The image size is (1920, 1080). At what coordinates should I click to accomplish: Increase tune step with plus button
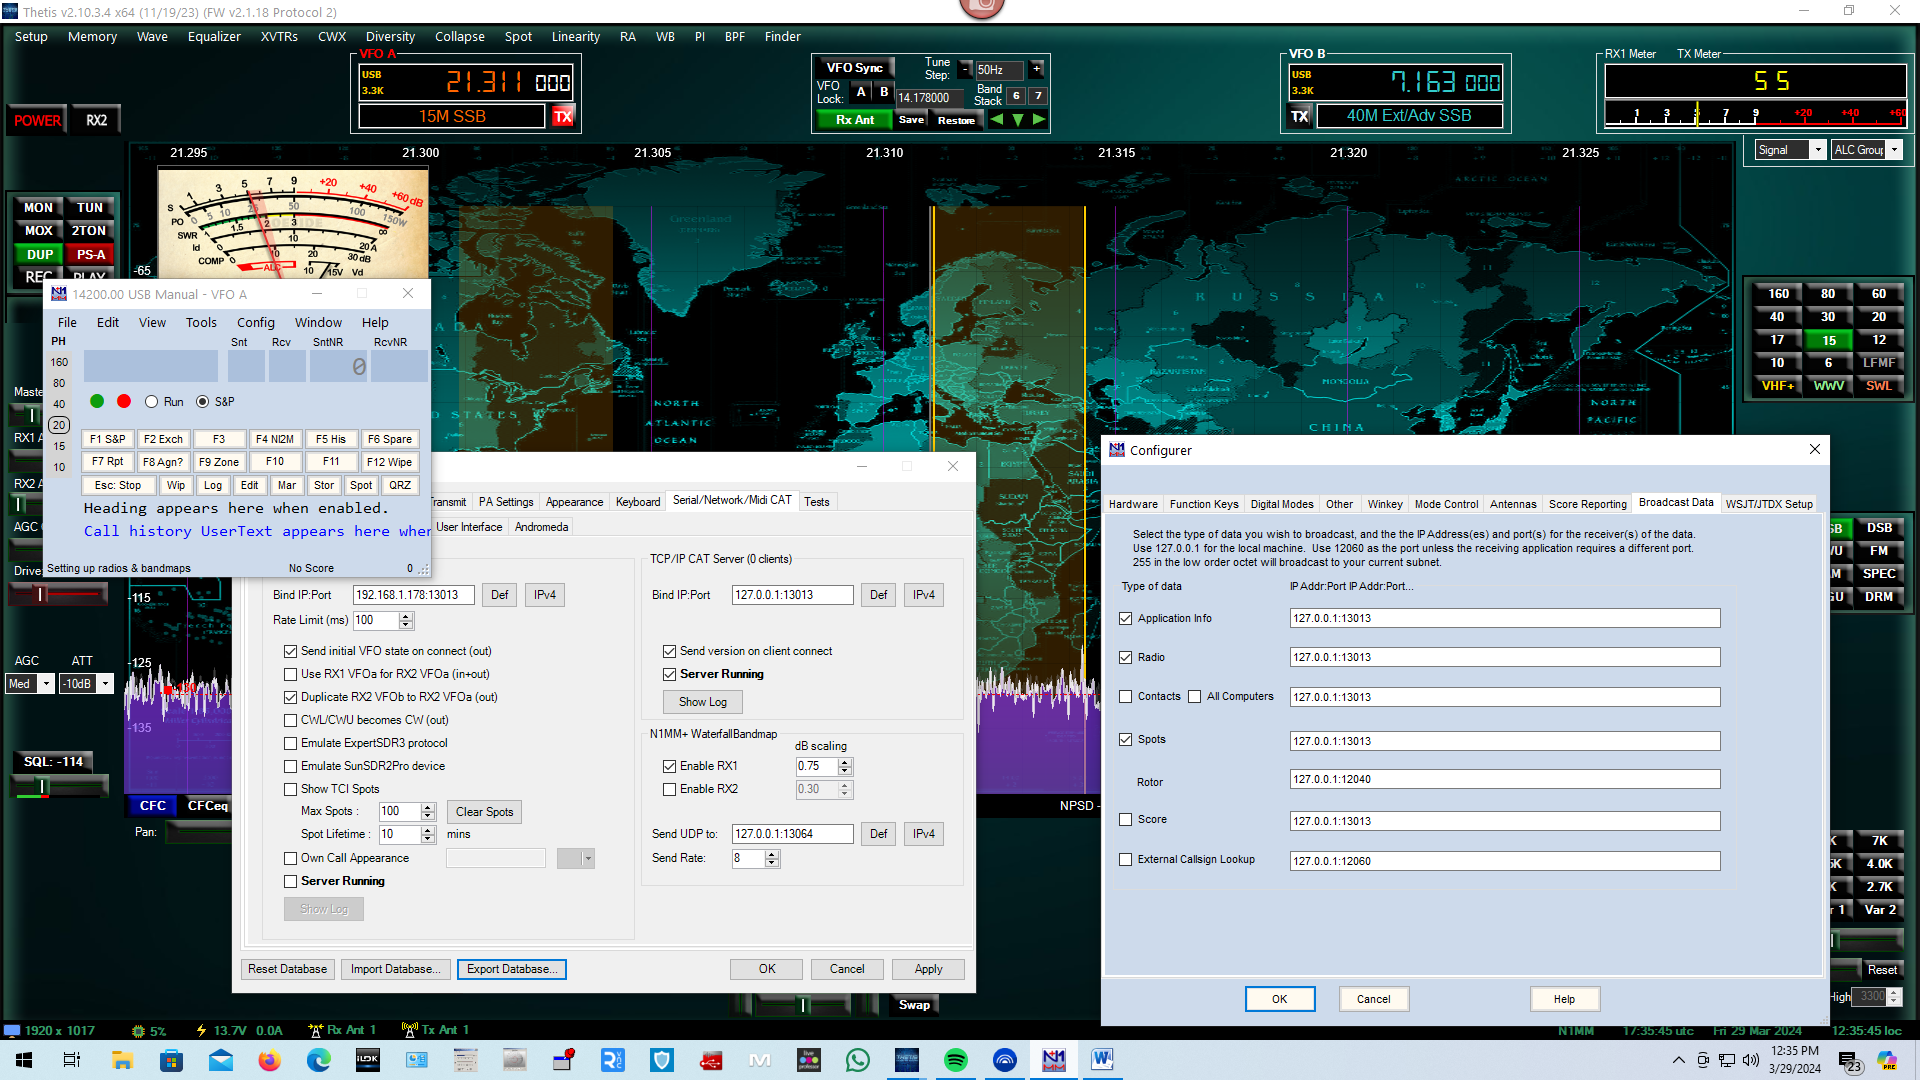pyautogui.click(x=1036, y=69)
